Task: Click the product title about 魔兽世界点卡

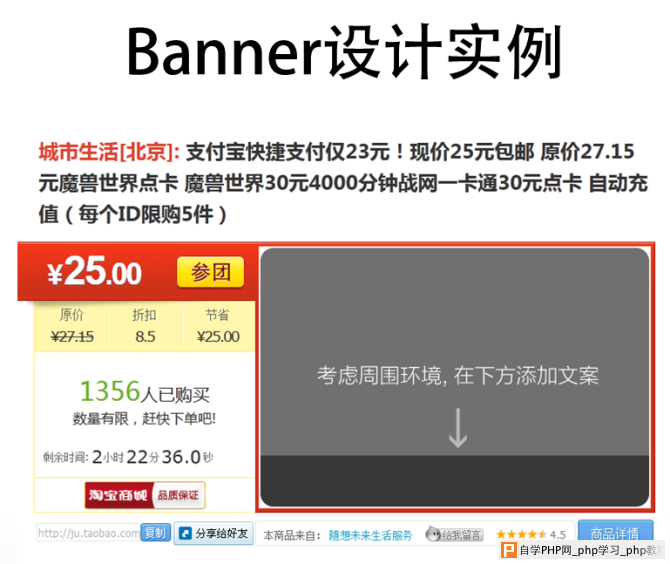Action: (343, 183)
